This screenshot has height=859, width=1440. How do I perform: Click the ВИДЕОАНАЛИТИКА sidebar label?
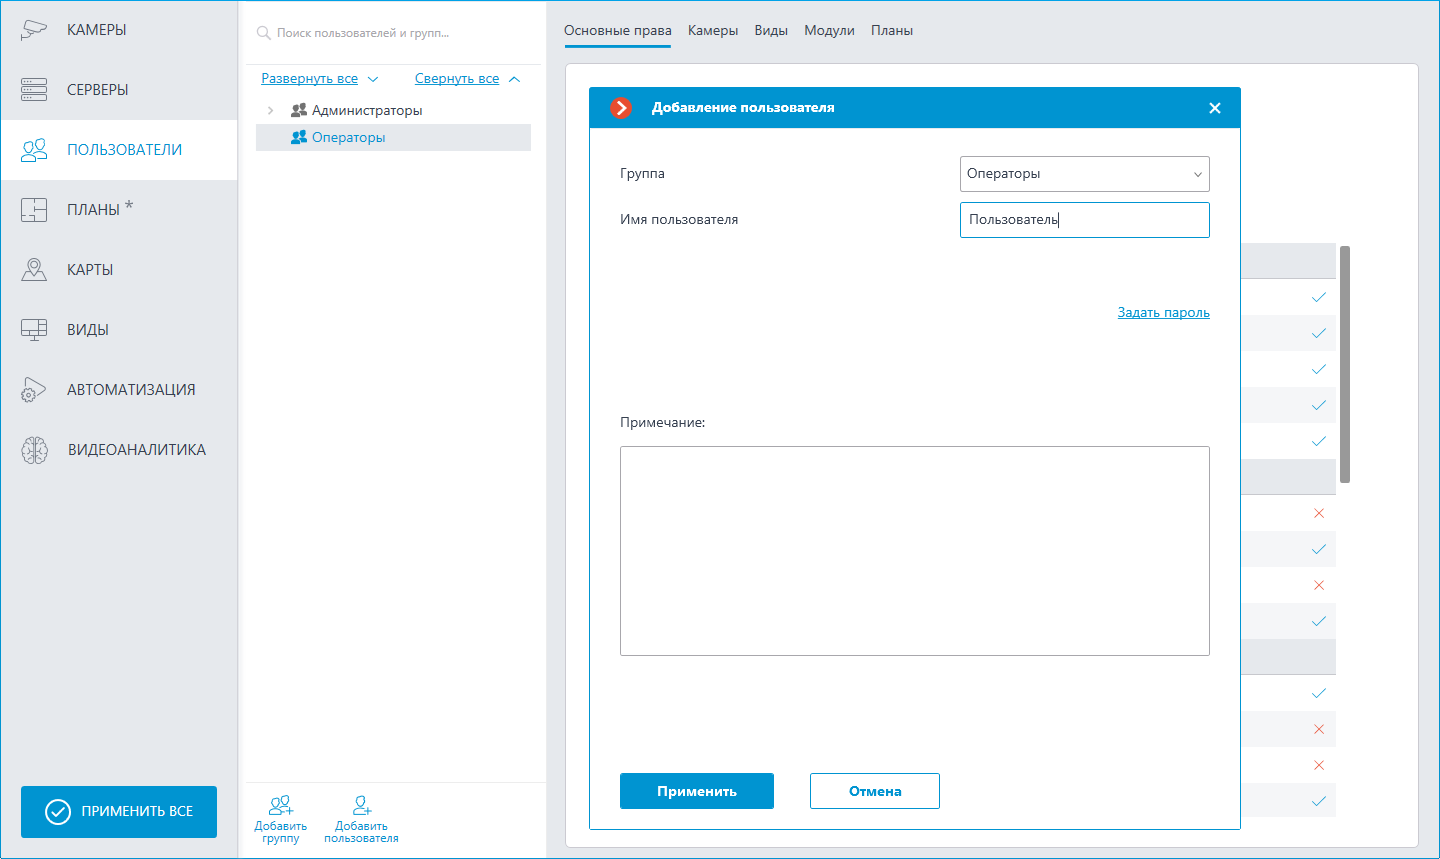(x=137, y=450)
